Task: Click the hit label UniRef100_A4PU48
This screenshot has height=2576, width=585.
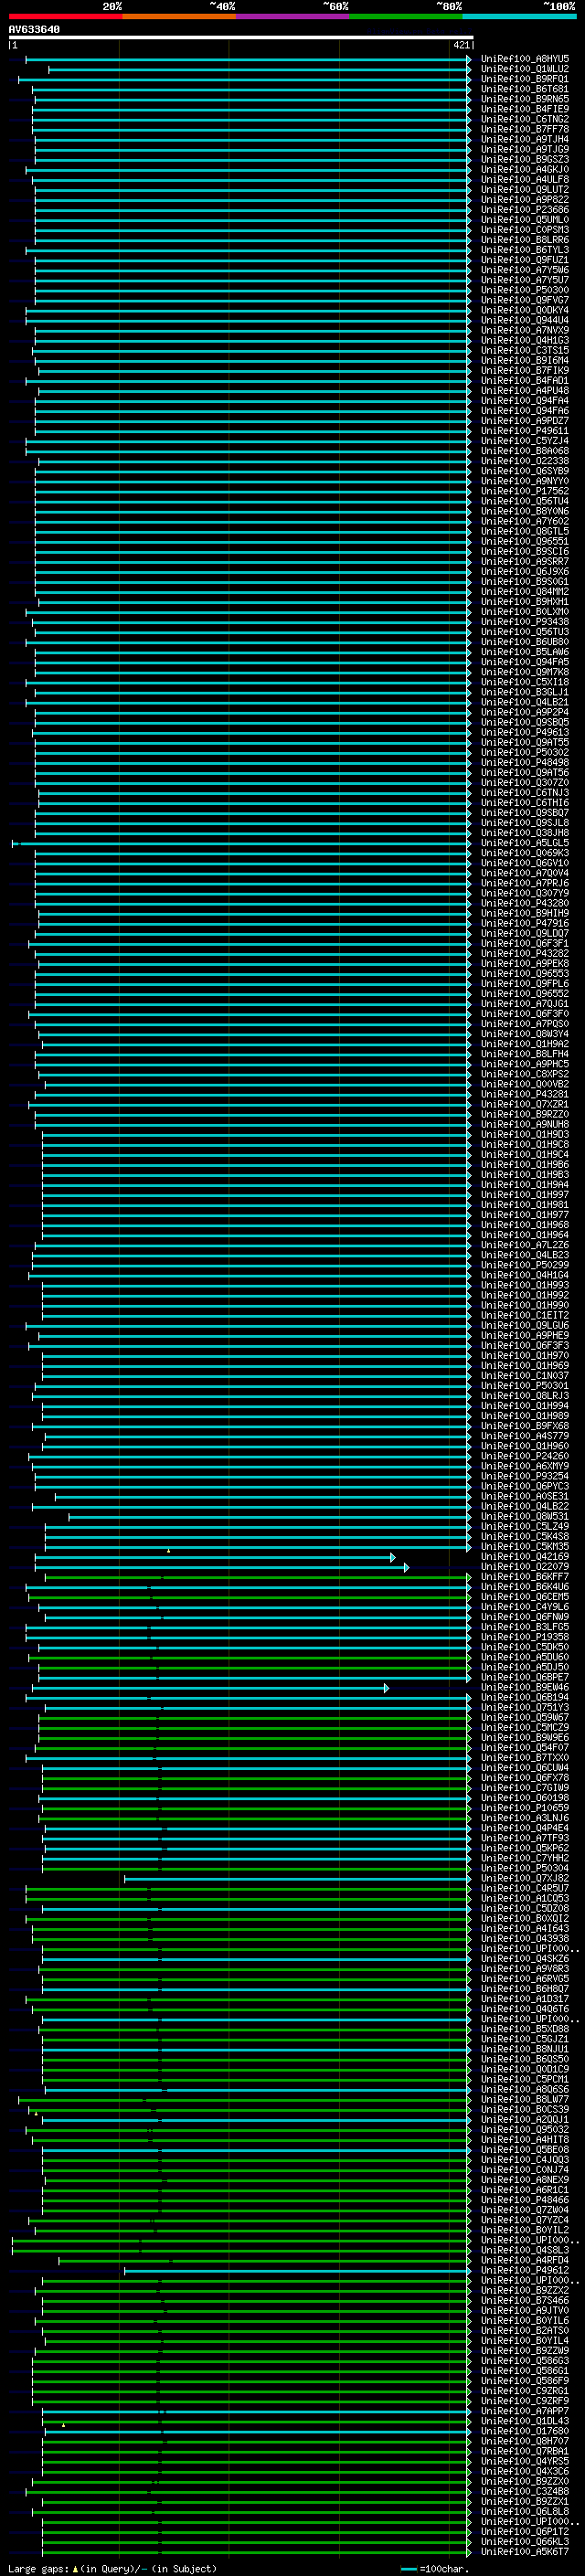Action: [x=524, y=391]
